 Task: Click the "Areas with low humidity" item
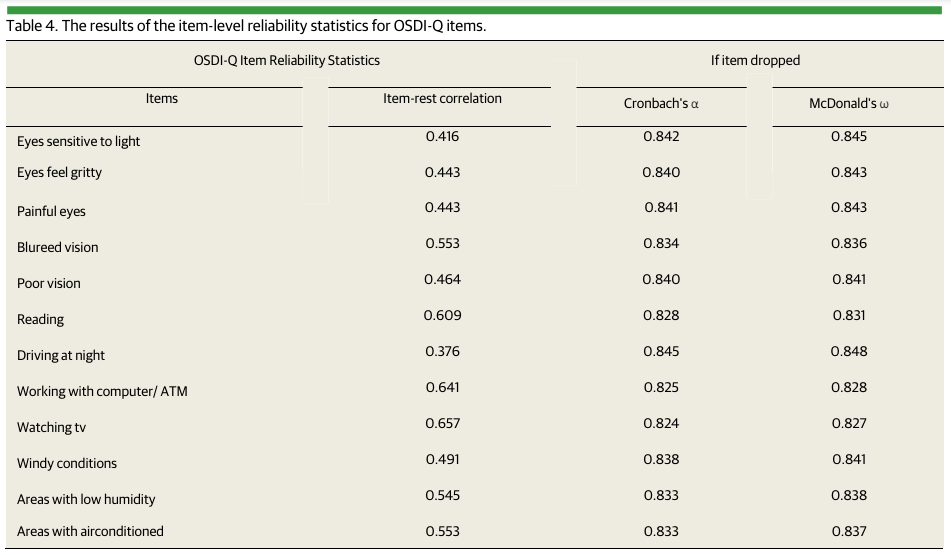click(x=86, y=500)
